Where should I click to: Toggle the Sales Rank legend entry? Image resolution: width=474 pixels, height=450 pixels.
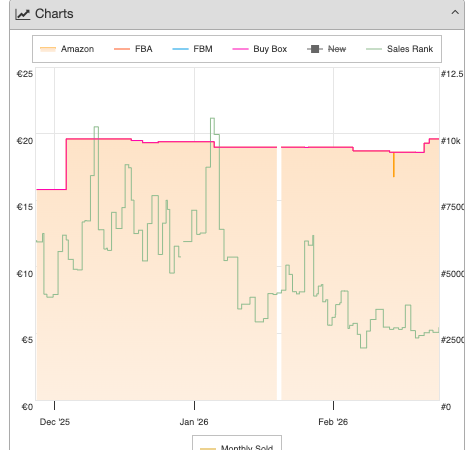click(399, 49)
